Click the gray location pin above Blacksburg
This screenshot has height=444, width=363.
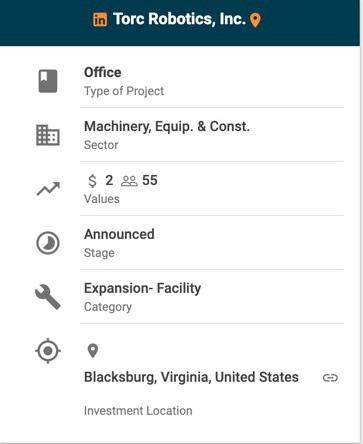coord(93,351)
